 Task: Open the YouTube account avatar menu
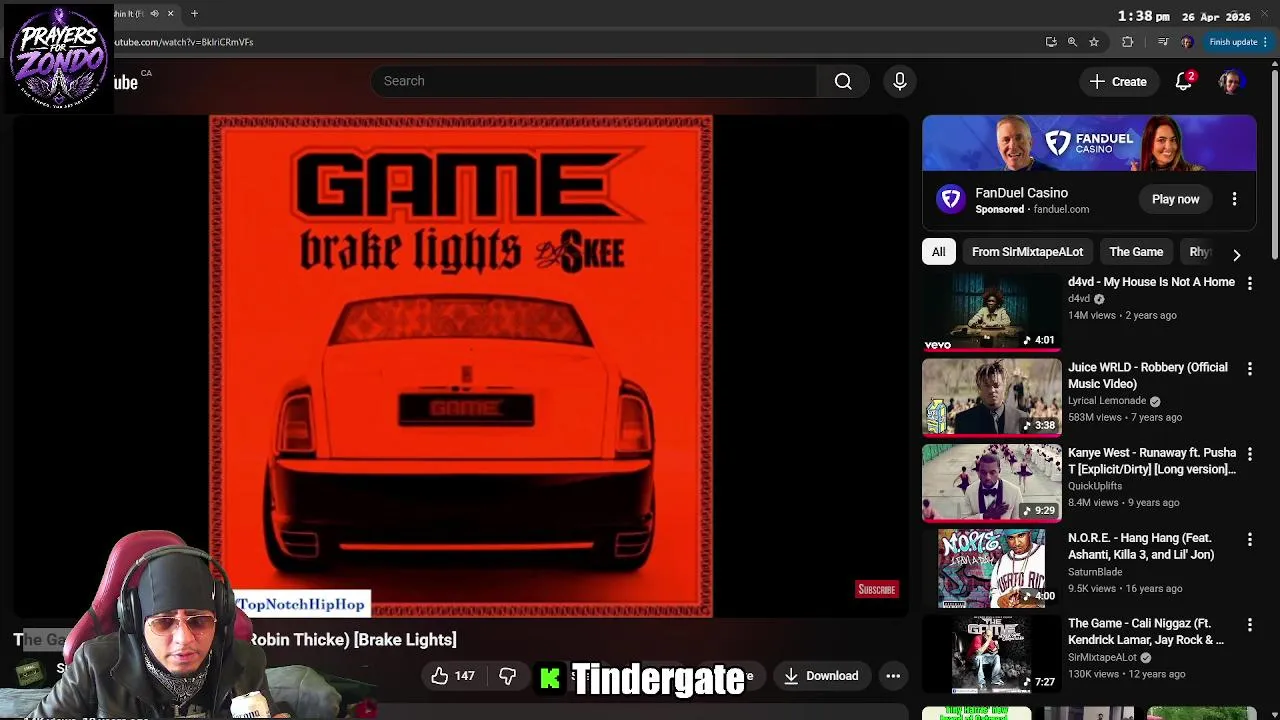[1230, 82]
